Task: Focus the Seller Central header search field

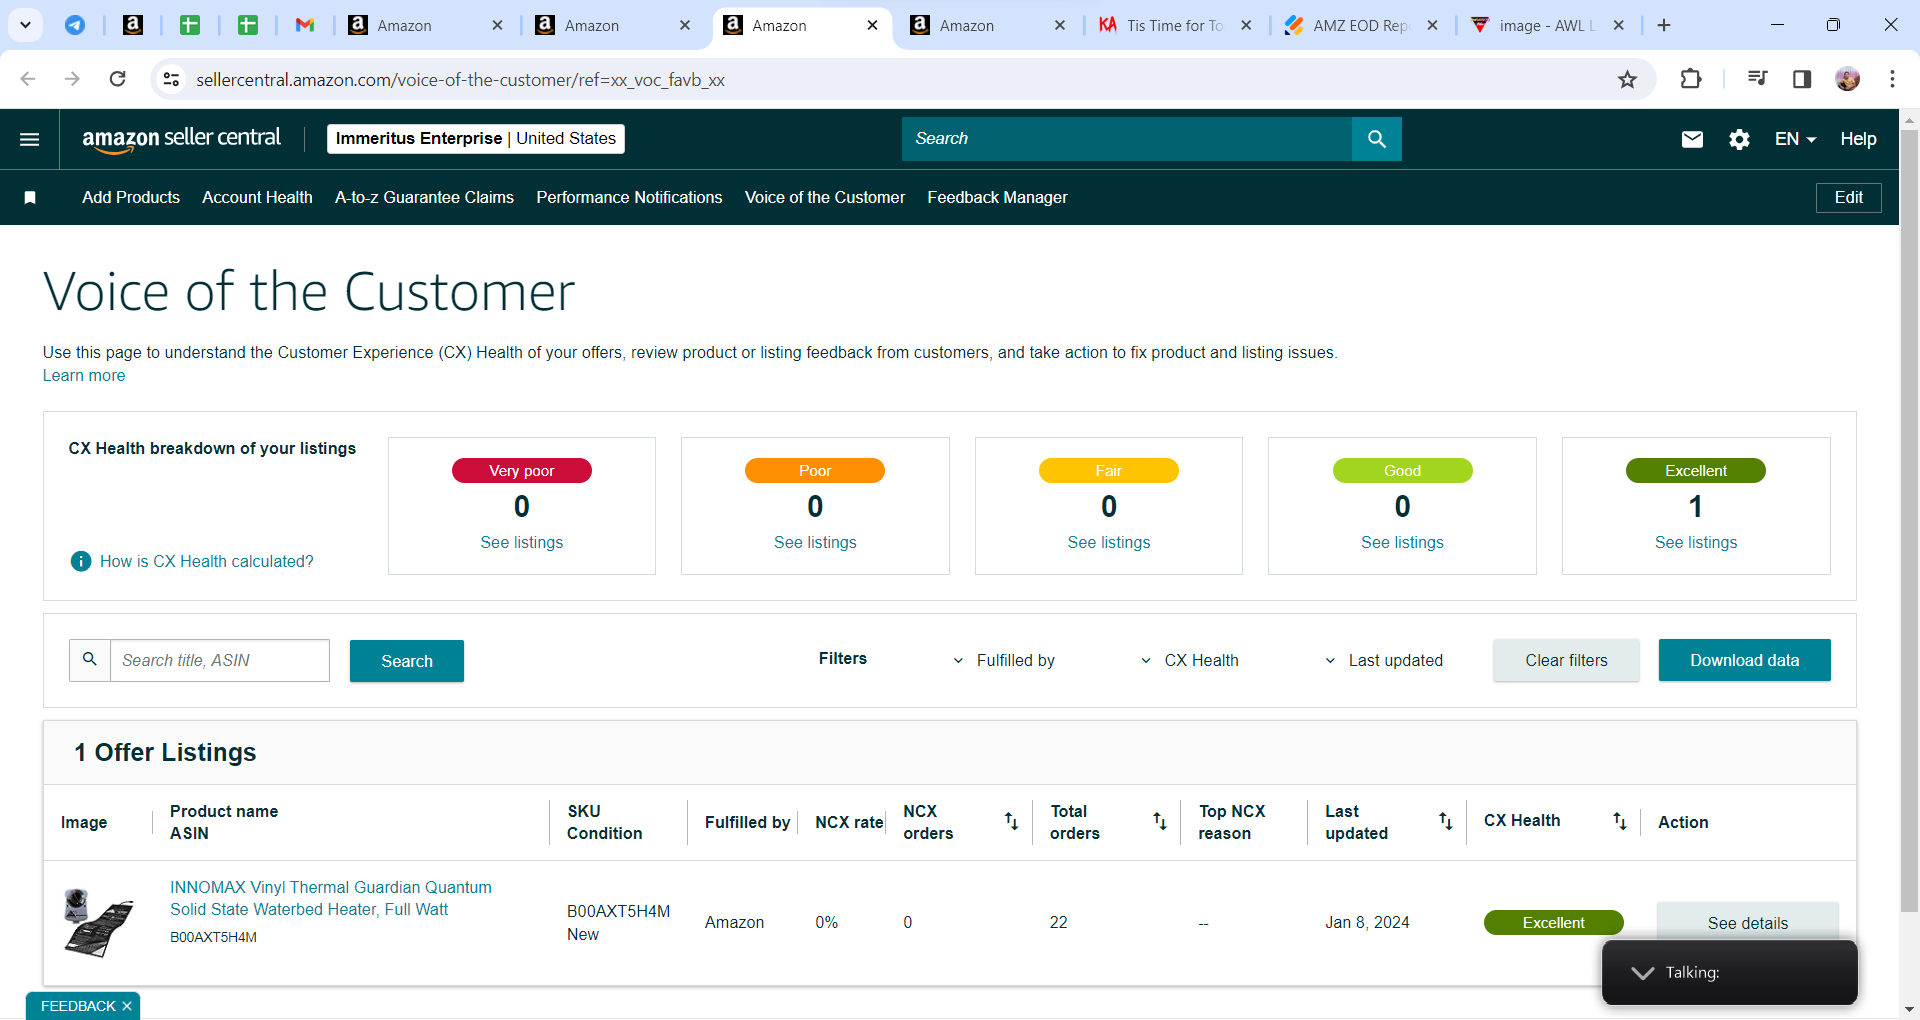Action: (1127, 139)
